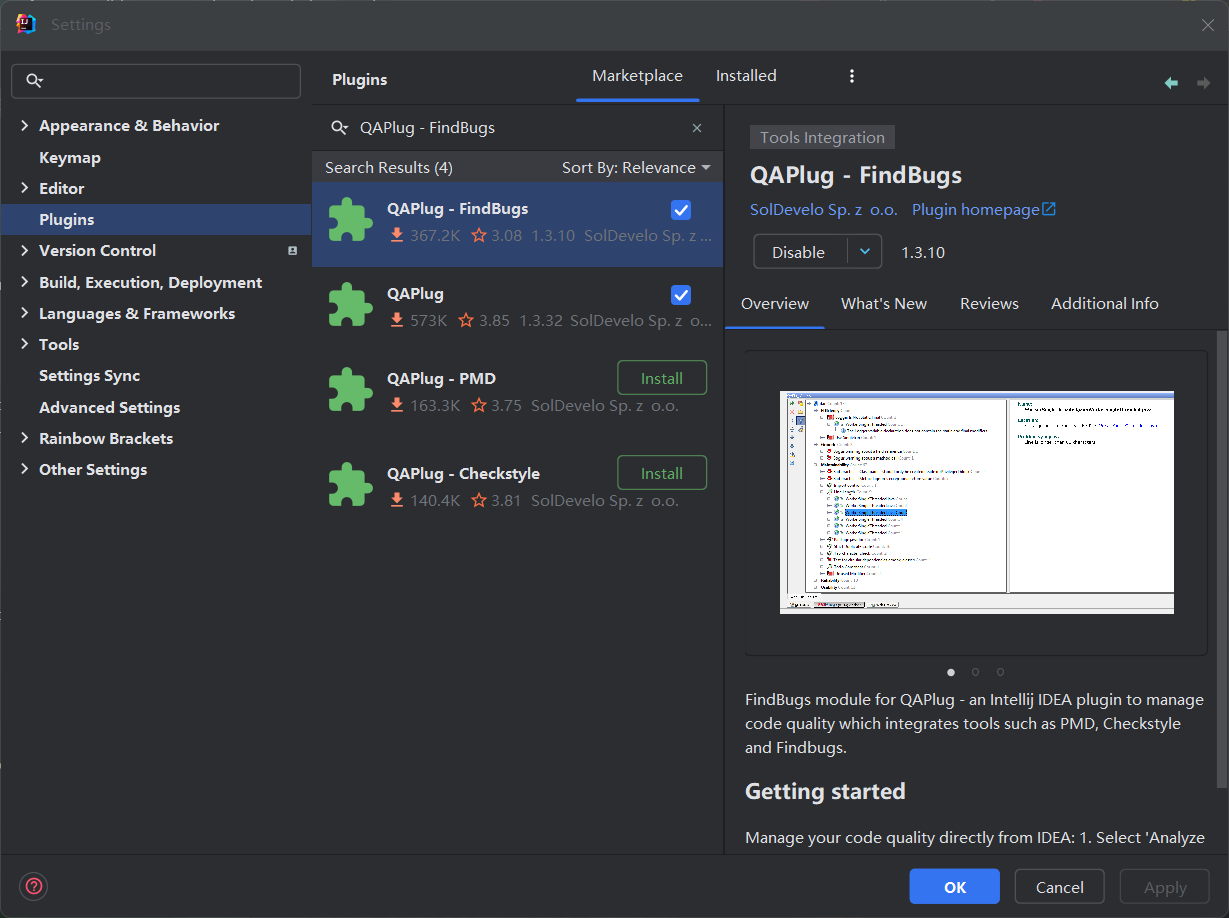Uncheck the QAPlug - FindBugs enabled checkbox
Screen dimensions: 1229x918
(681, 209)
